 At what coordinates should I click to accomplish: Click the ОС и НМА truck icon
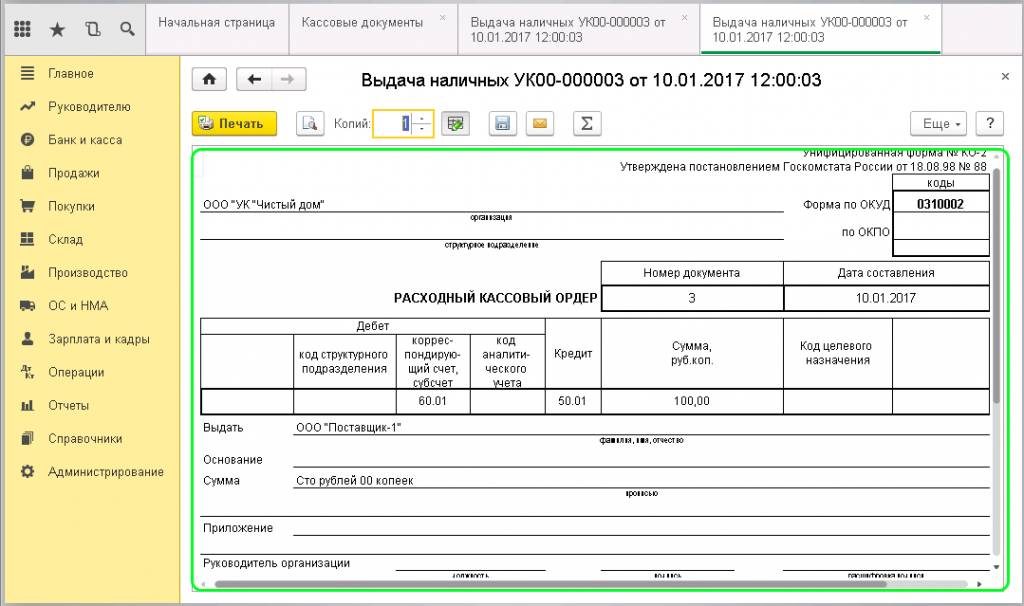tap(27, 306)
